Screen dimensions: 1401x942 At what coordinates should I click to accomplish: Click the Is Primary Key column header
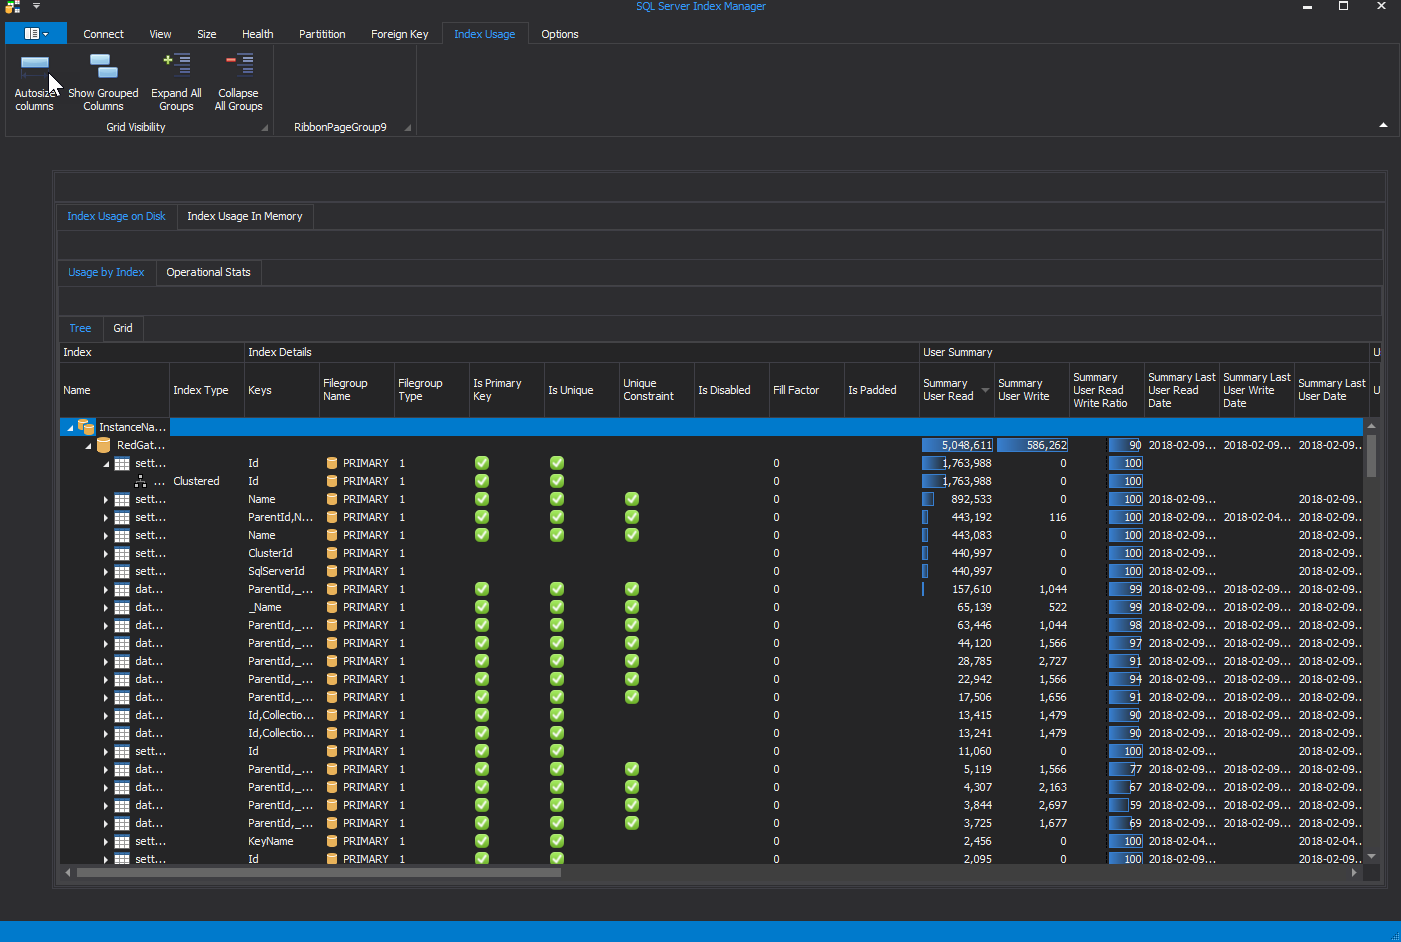coord(507,390)
